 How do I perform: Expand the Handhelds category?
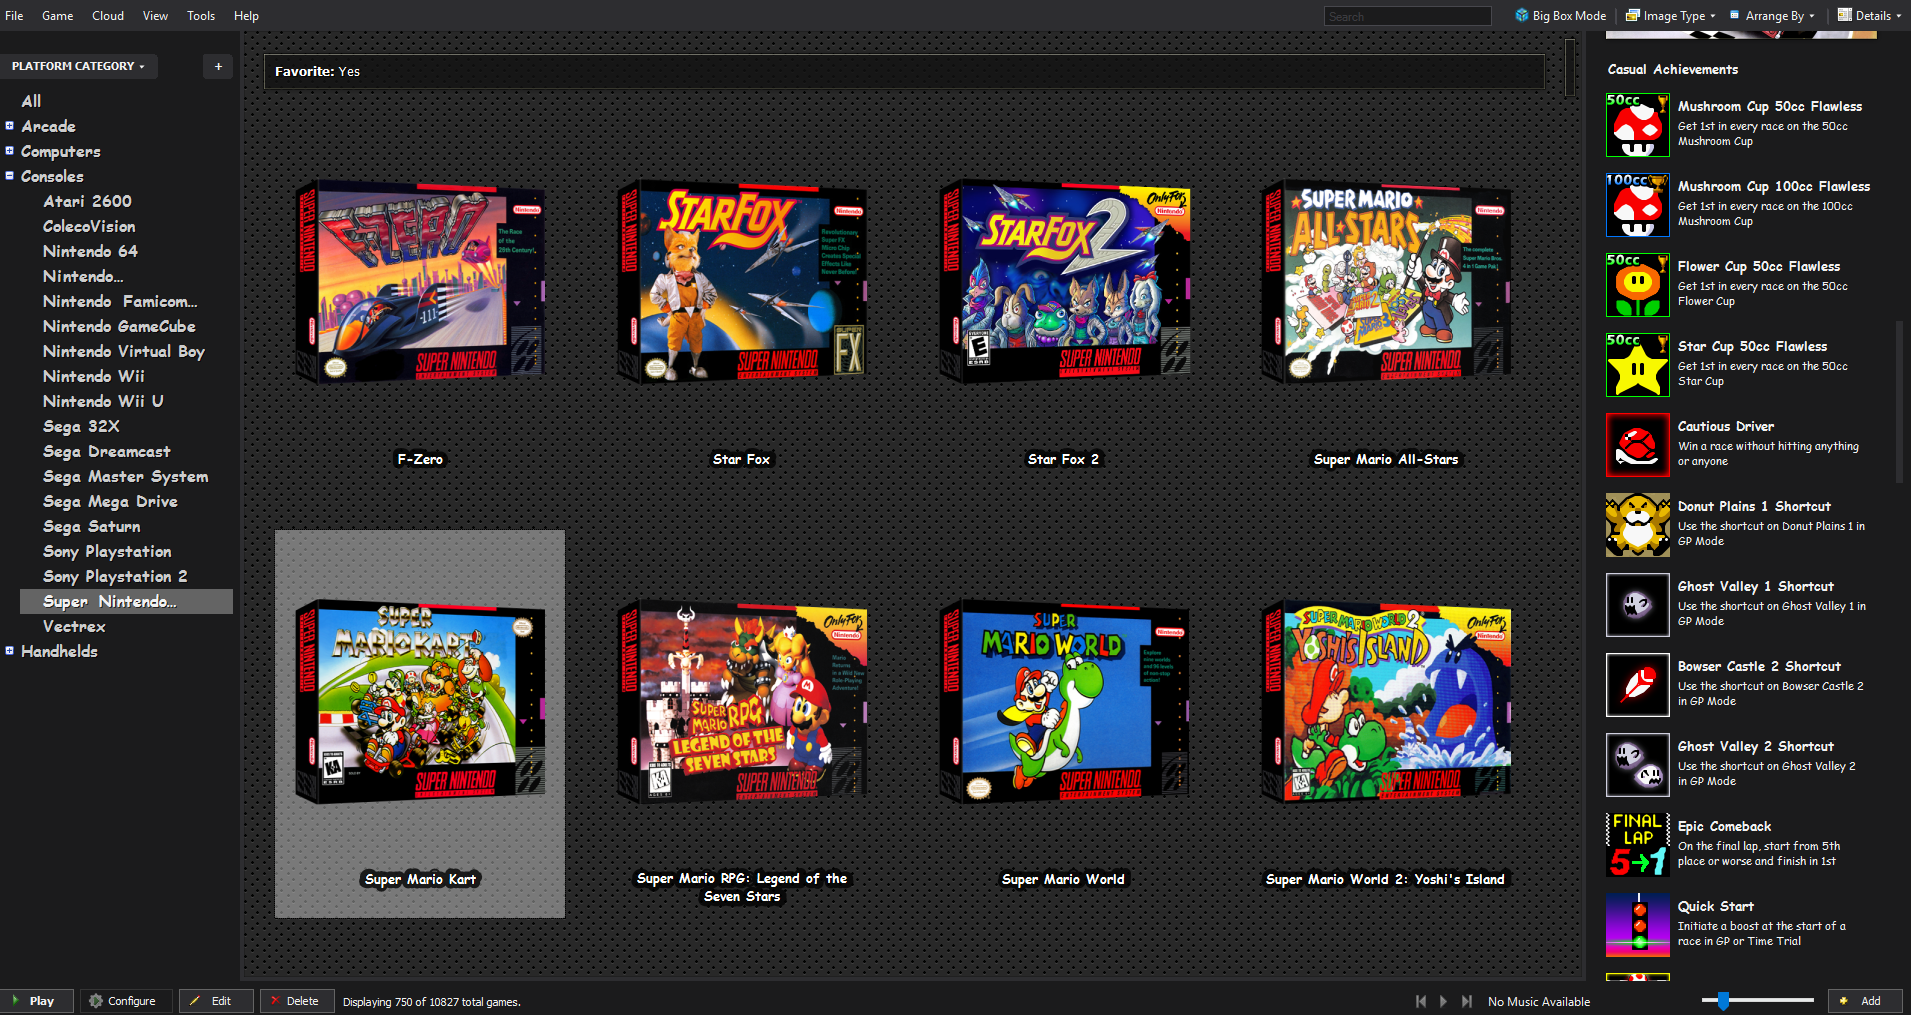(x=10, y=651)
